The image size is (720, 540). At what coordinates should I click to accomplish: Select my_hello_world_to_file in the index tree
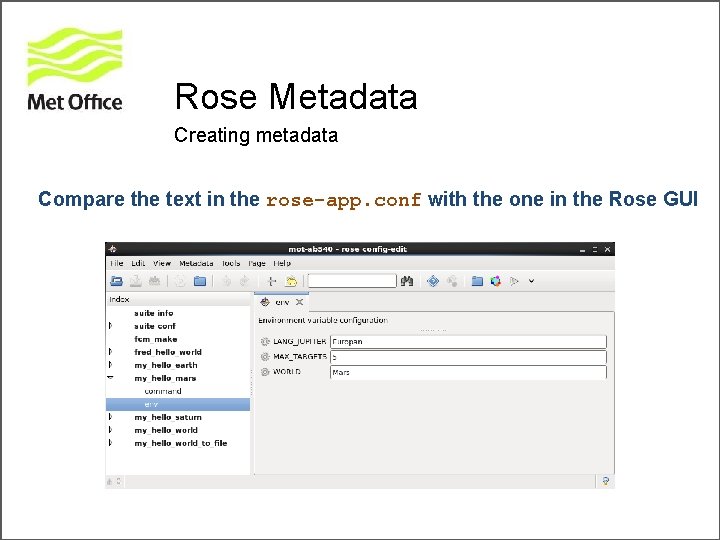pos(181,443)
